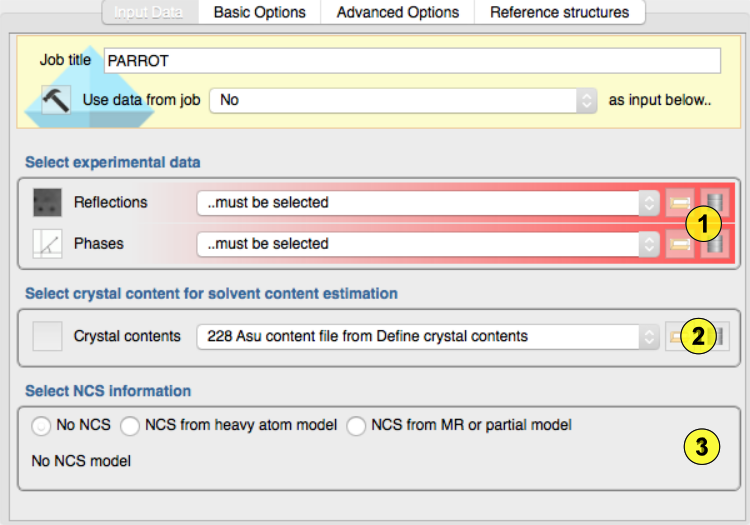Click the Crystal contents data type icon
Screen dimensions: 750x525
[47, 336]
